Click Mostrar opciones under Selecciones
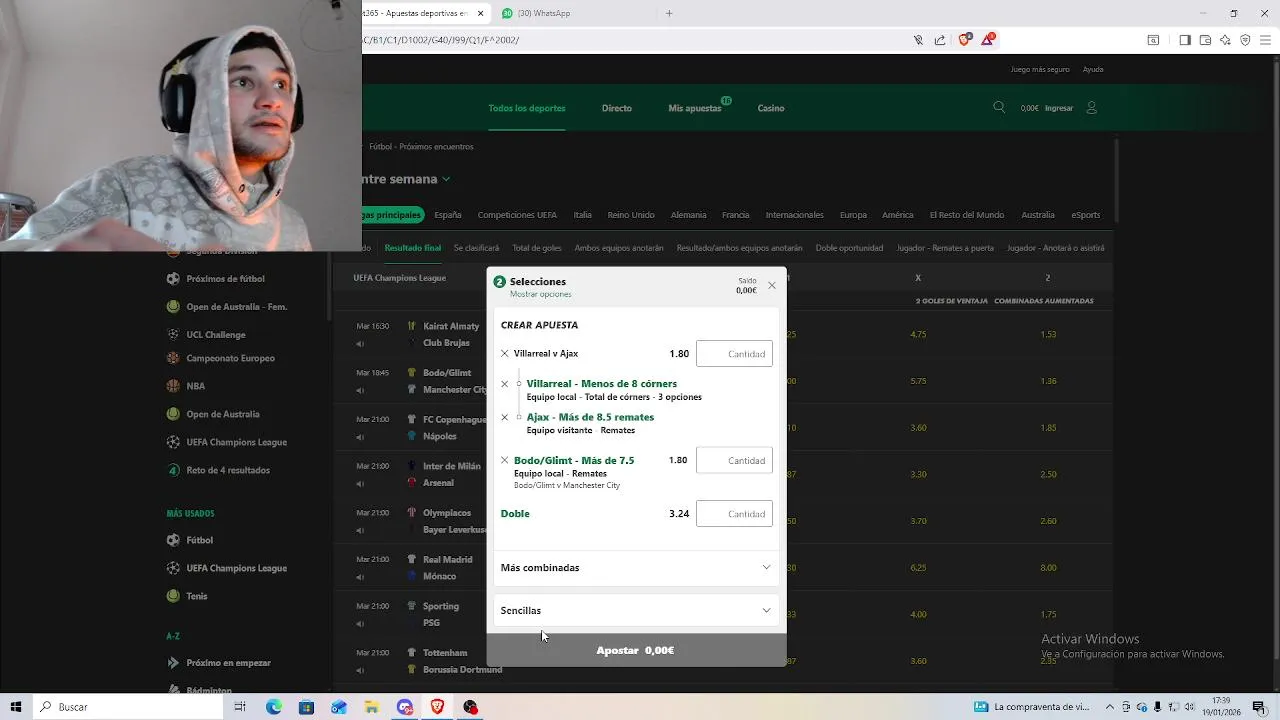 click(541, 294)
